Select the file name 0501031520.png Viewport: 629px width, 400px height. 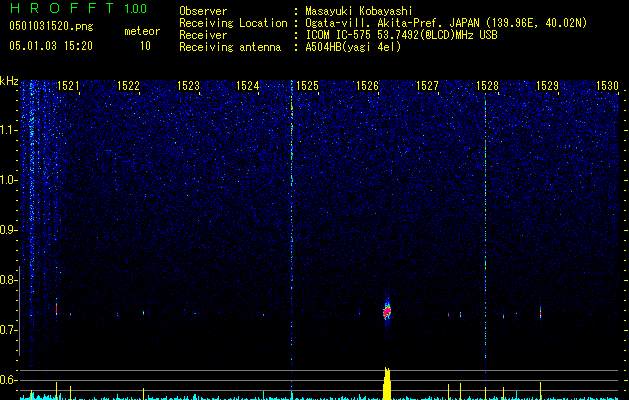[51, 27]
